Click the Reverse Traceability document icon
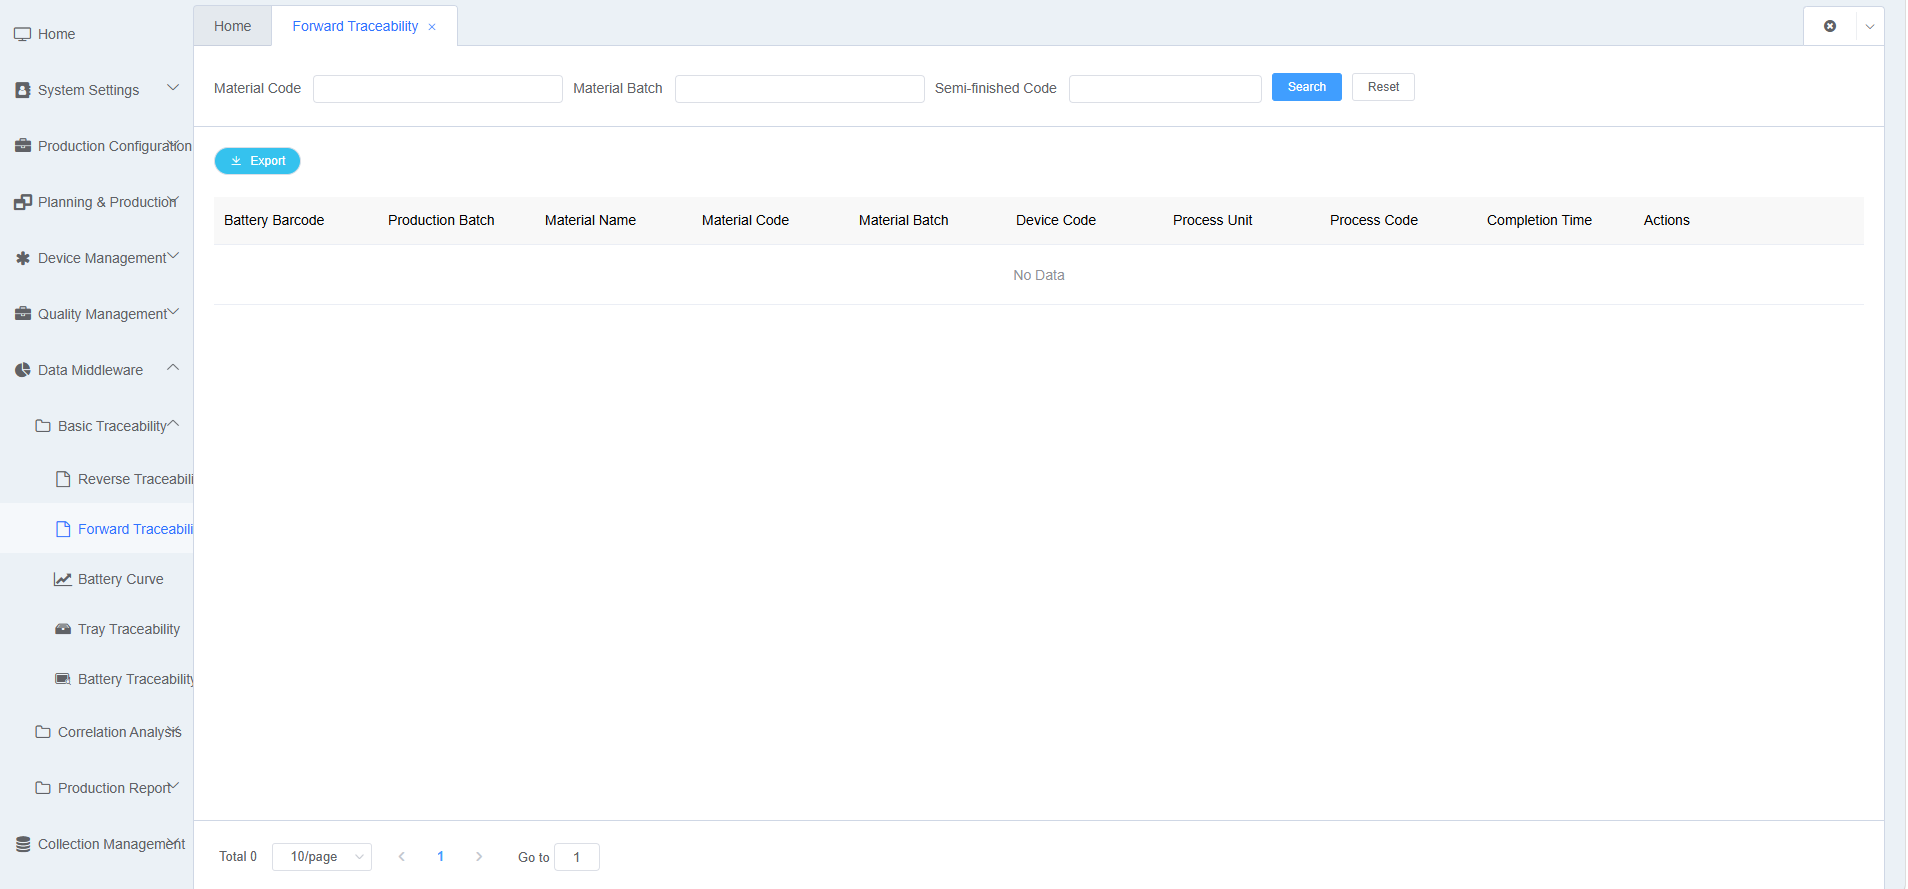Viewport: 1908px width, 889px height. point(63,479)
